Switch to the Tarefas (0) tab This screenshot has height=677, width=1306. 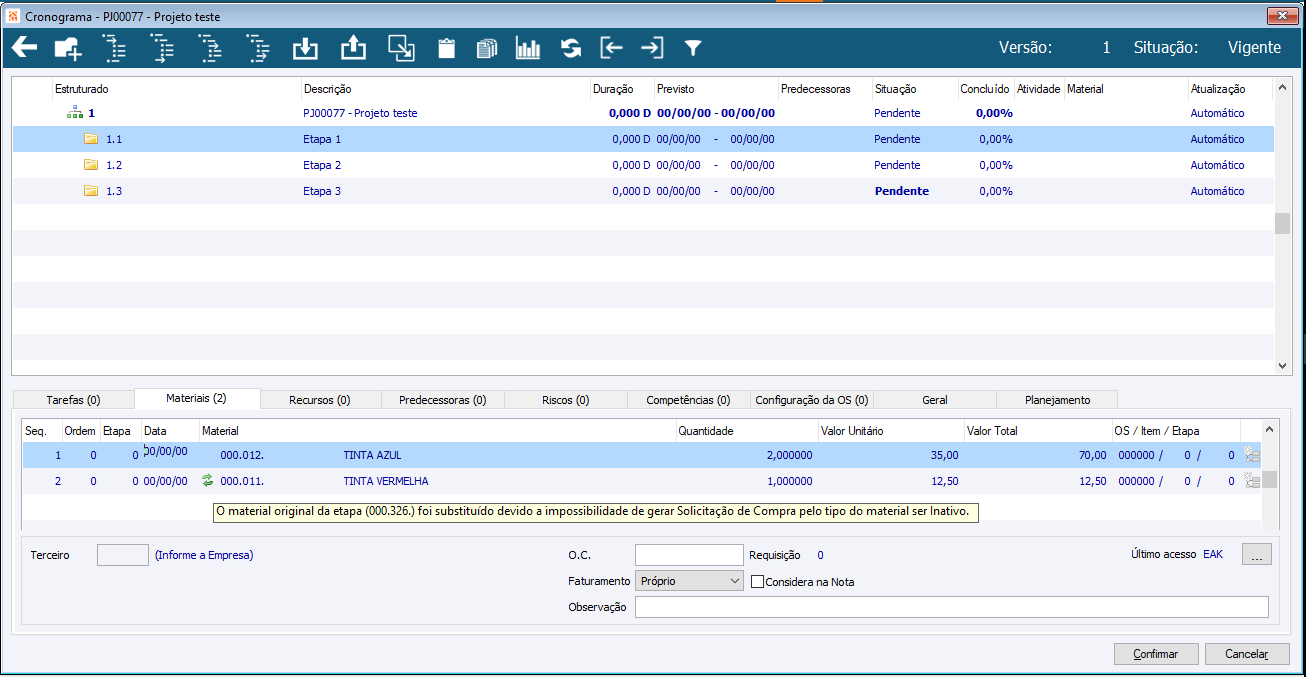(73, 400)
